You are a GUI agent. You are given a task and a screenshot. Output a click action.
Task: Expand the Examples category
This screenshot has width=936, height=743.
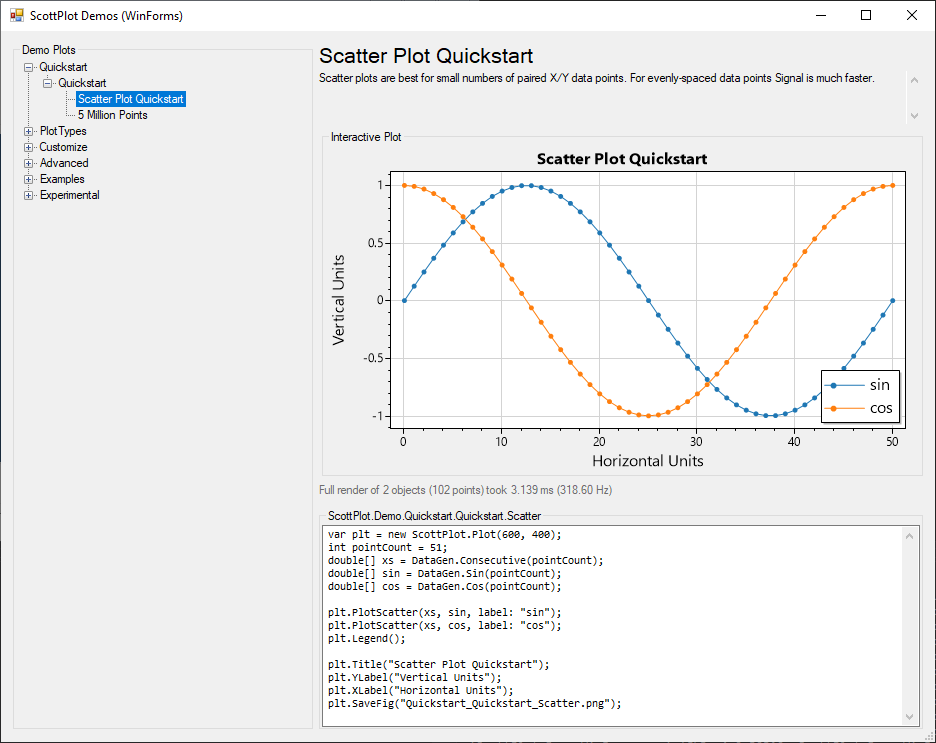29,179
